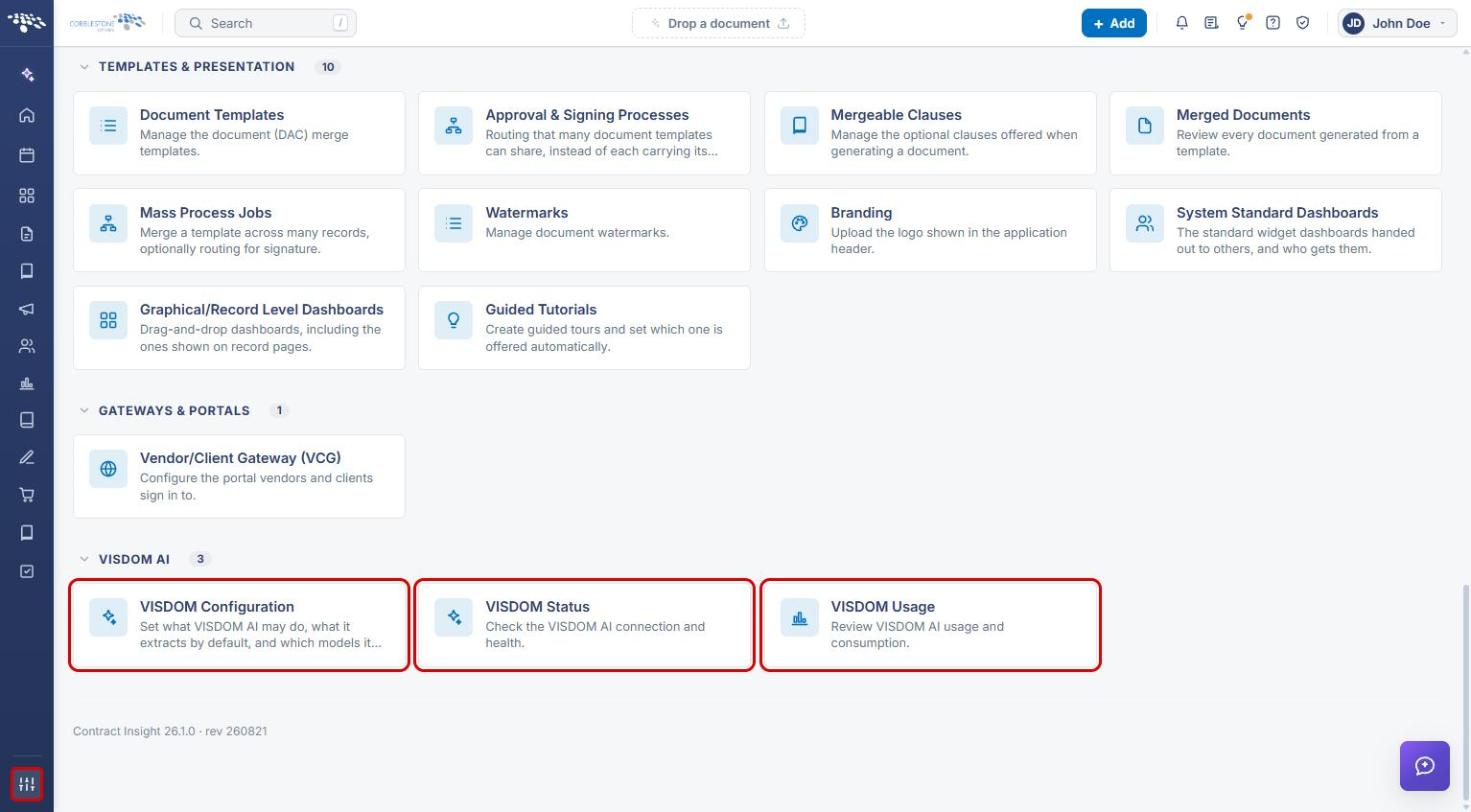
Task: Open the shield check icon in header
Action: pyautogui.click(x=1303, y=23)
